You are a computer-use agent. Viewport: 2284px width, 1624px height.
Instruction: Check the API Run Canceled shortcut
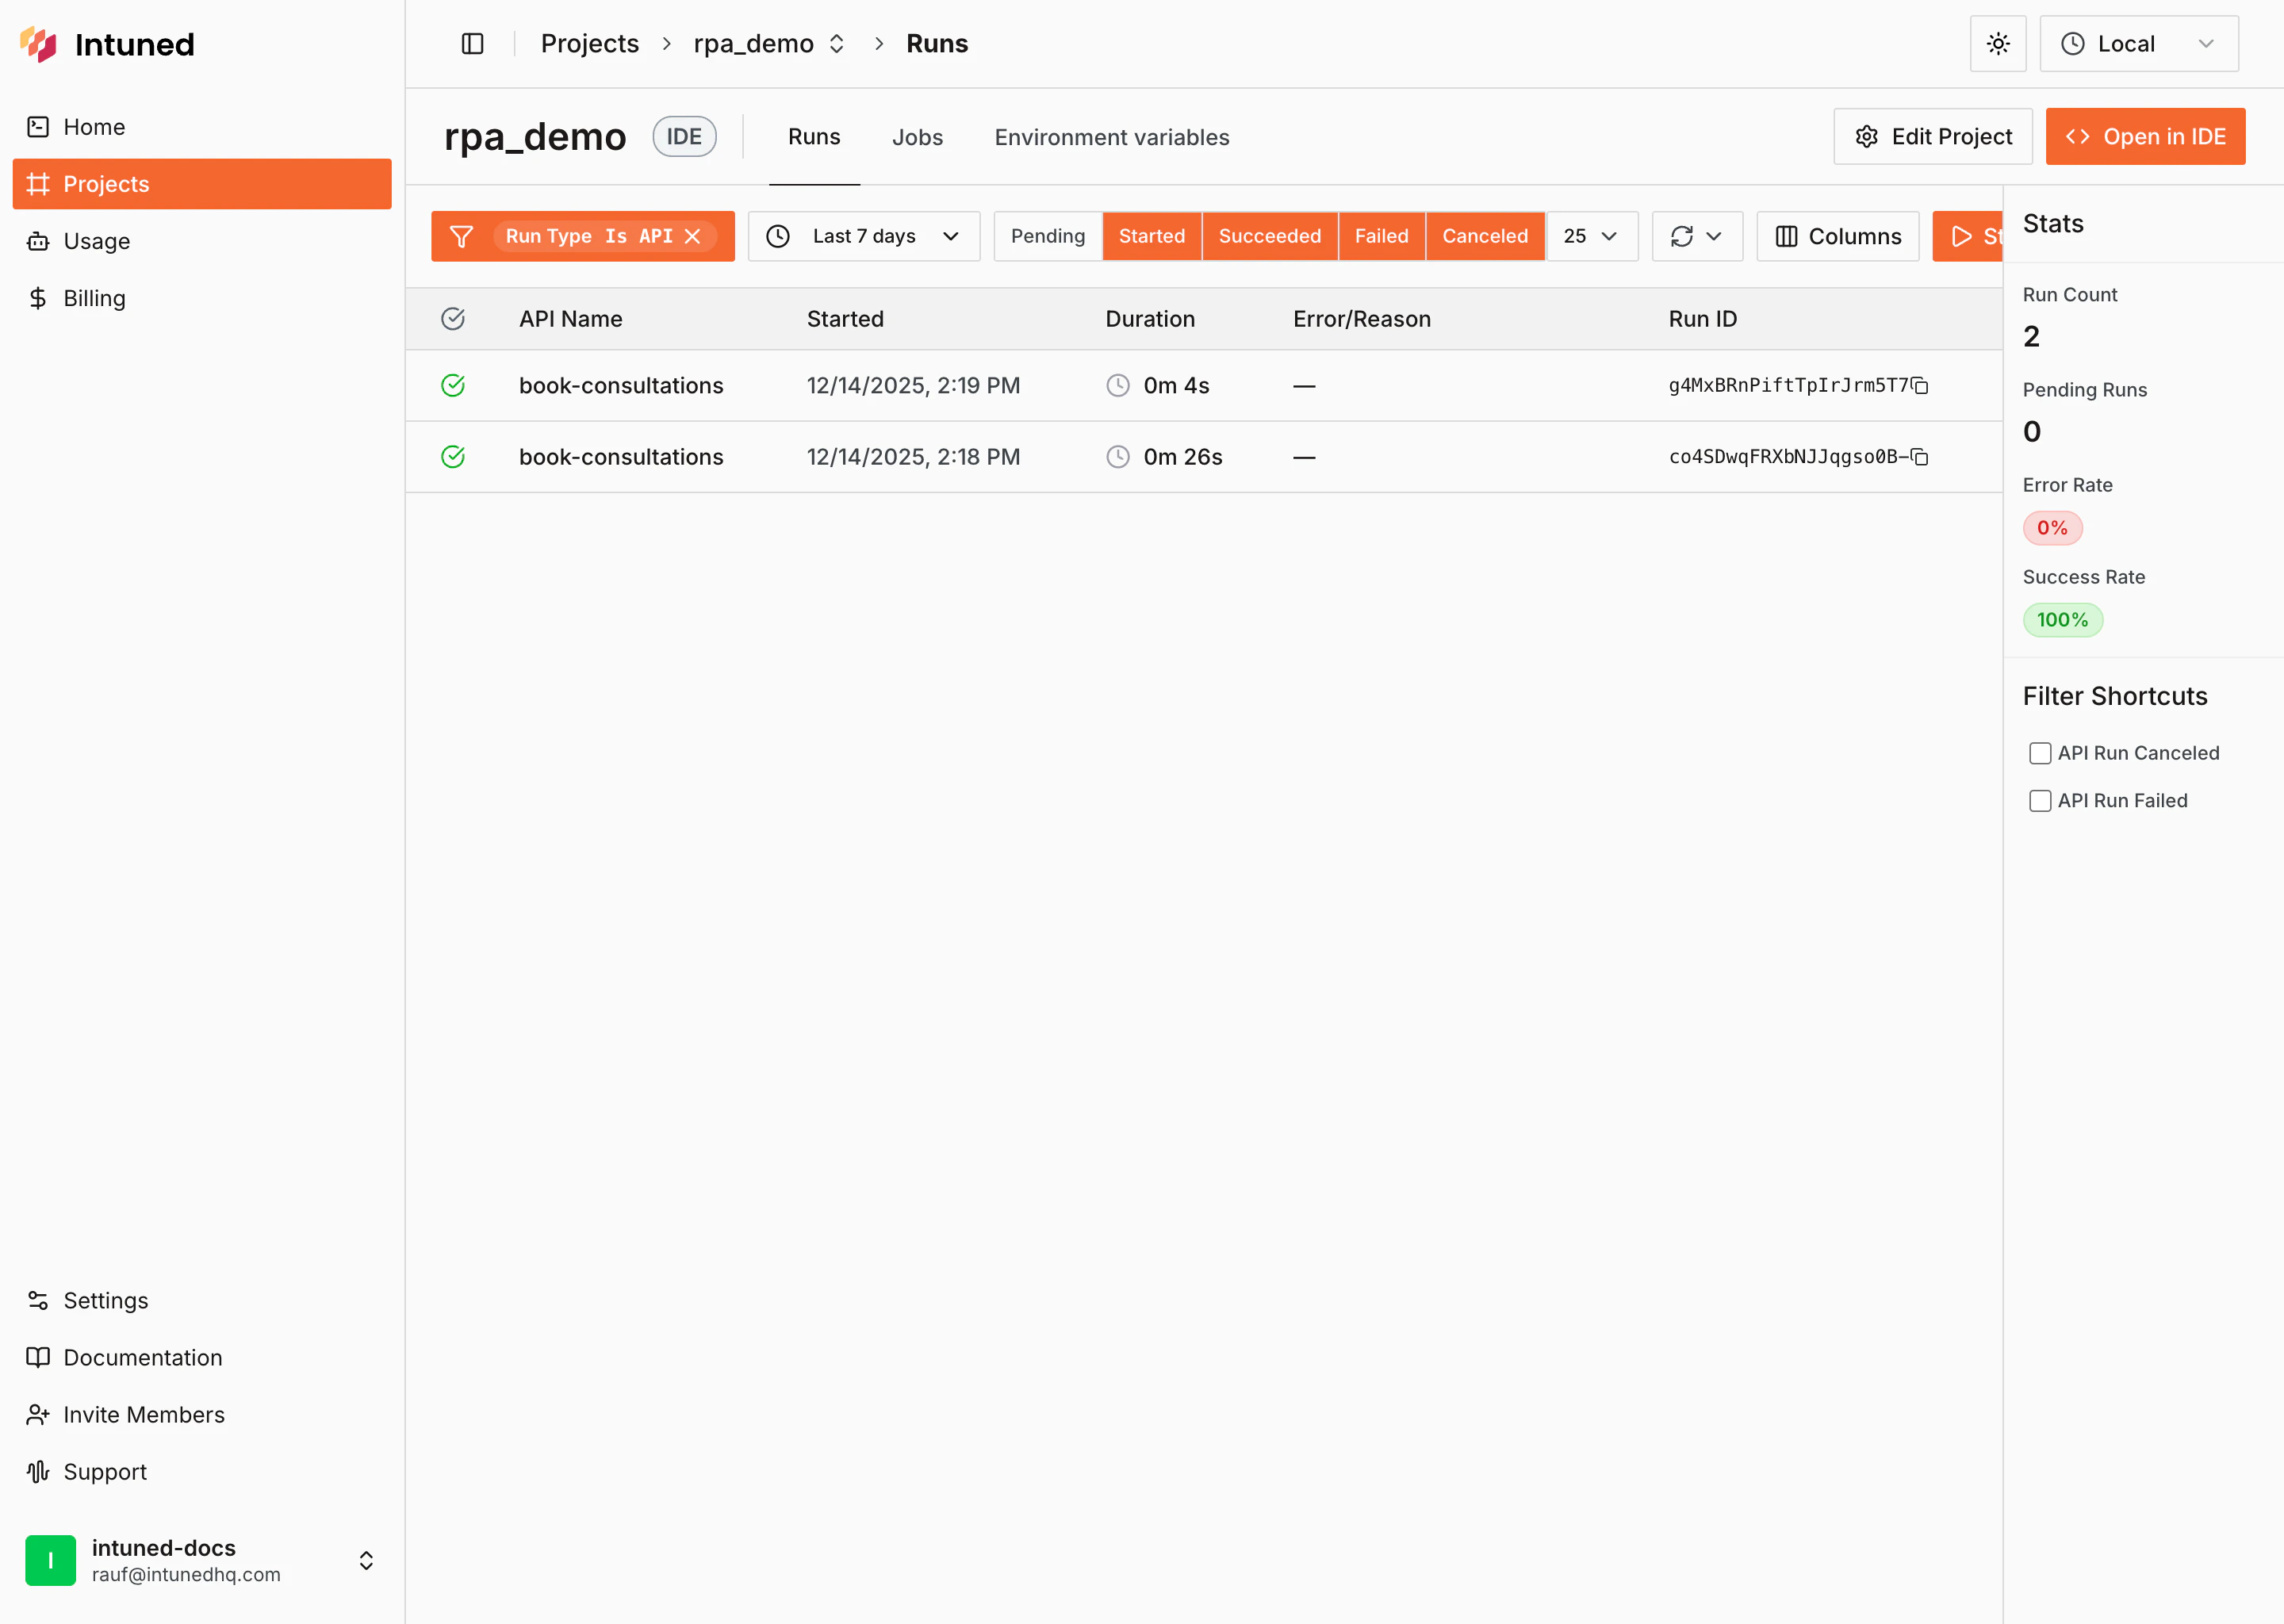tap(2040, 753)
